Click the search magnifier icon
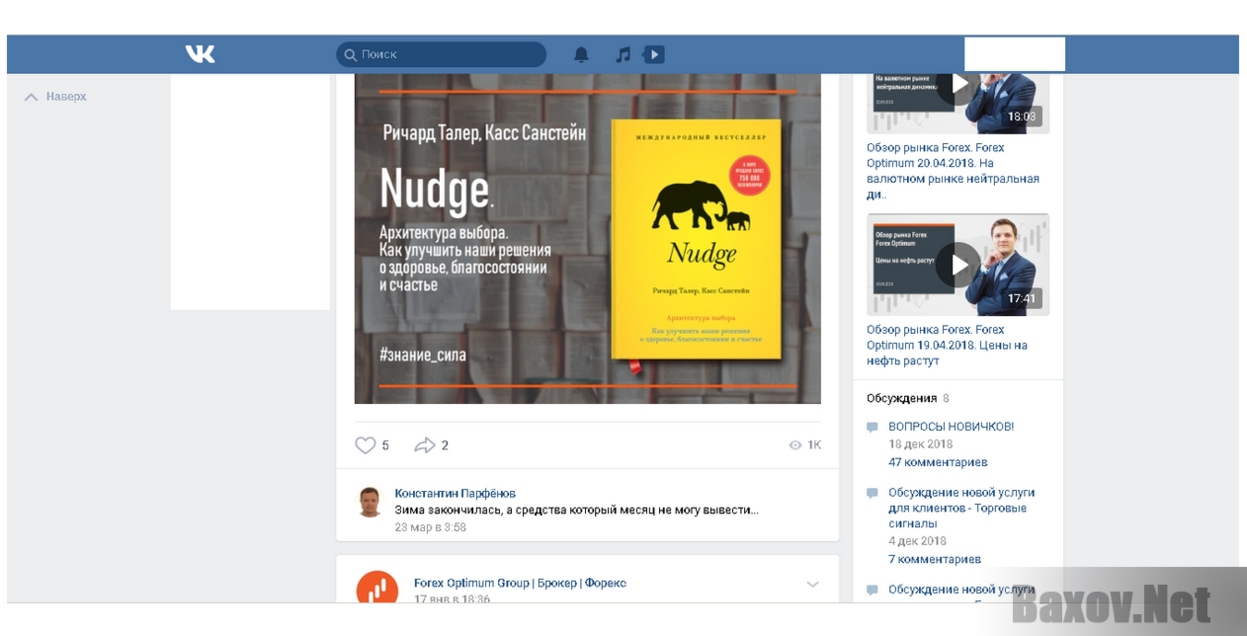 click(350, 55)
